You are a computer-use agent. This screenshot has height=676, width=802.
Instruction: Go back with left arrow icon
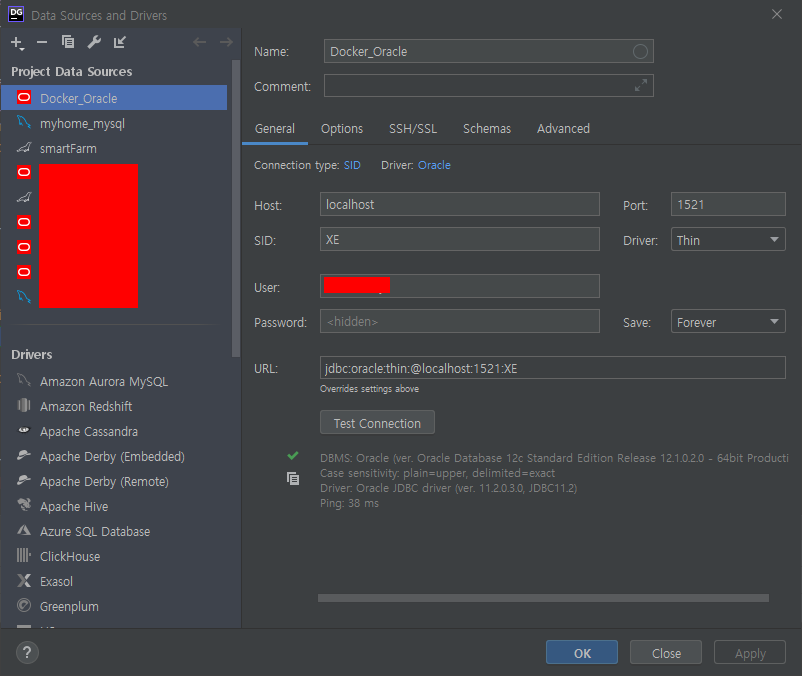(x=199, y=42)
